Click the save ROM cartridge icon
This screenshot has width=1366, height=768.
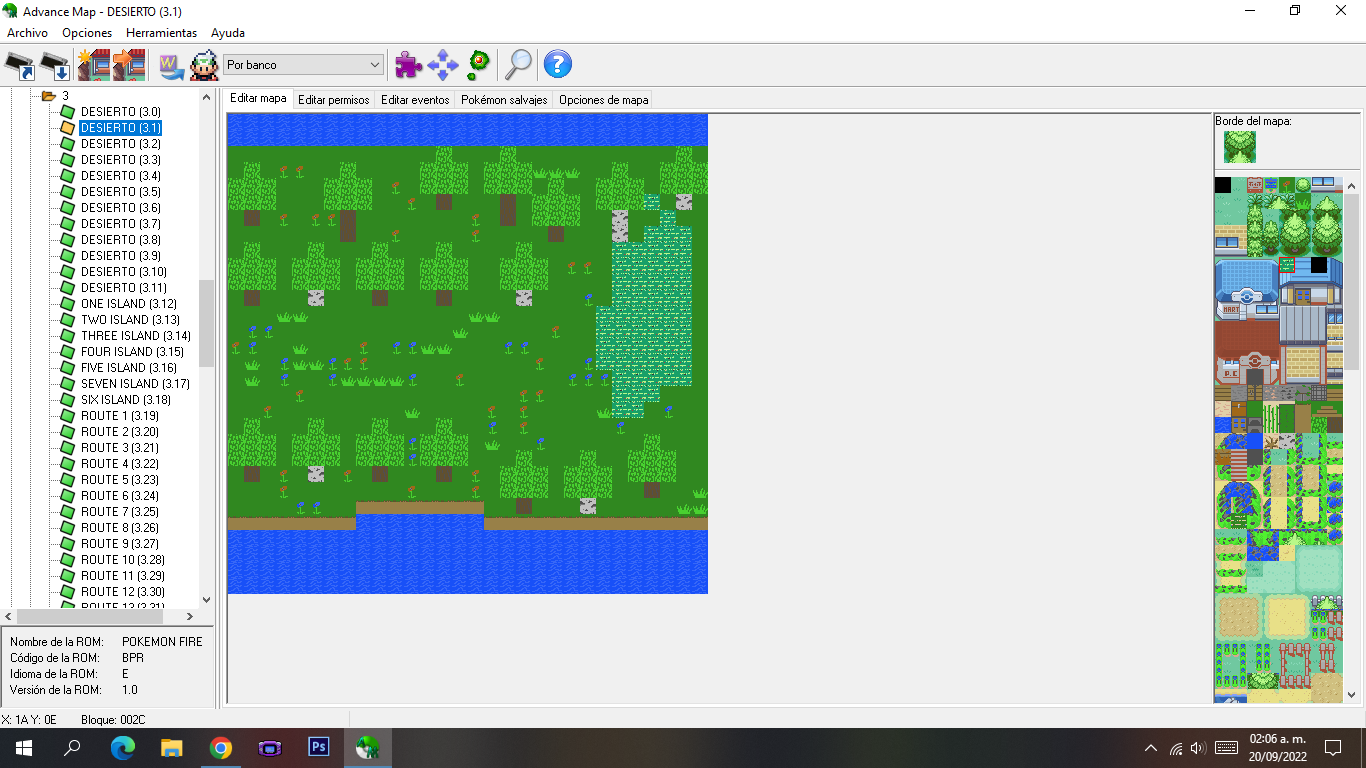point(55,65)
